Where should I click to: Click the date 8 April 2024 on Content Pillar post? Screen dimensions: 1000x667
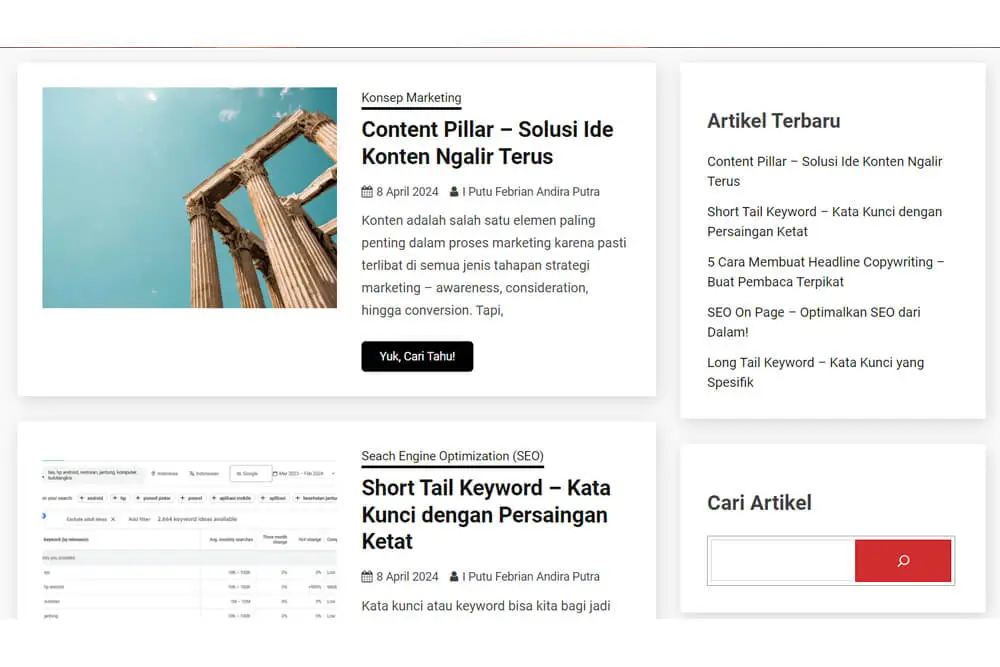point(408,191)
